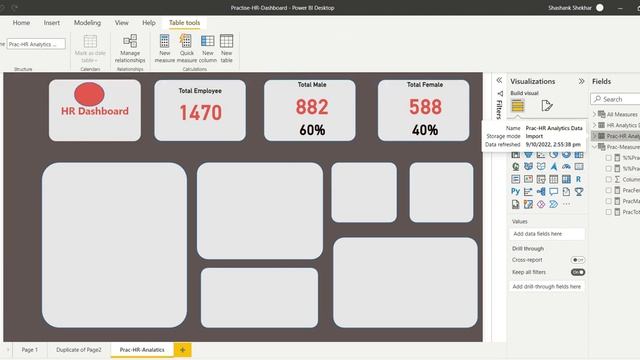Viewport: 640px width, 360px height.
Task: Check the Colum... field checkbox
Action: tap(609, 179)
